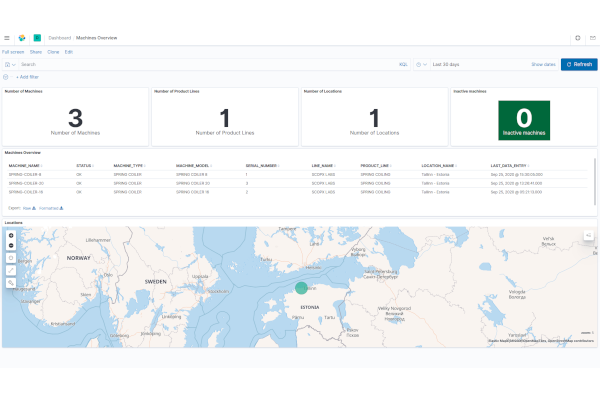Click the green Tallinn location marker

point(301,288)
